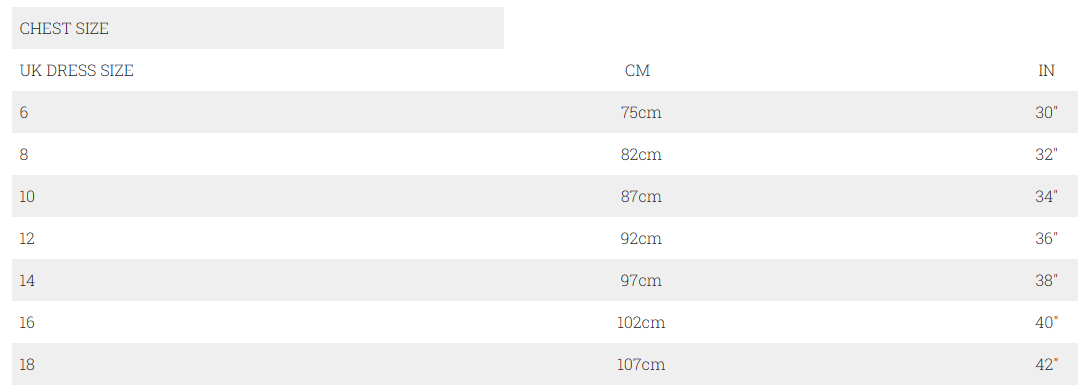This screenshot has height=388, width=1078.
Task: Select UK dress size 6 cell
Action: point(24,112)
